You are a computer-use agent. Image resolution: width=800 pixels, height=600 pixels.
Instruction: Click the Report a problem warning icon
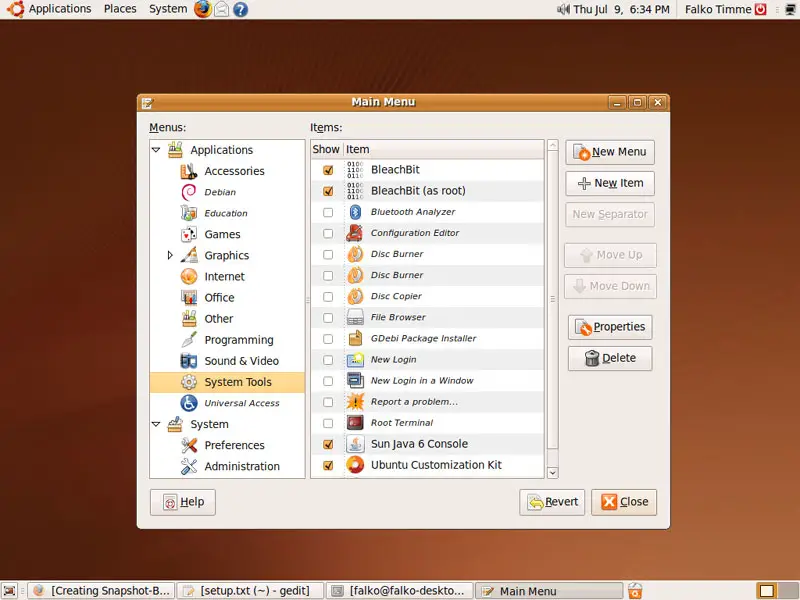355,402
